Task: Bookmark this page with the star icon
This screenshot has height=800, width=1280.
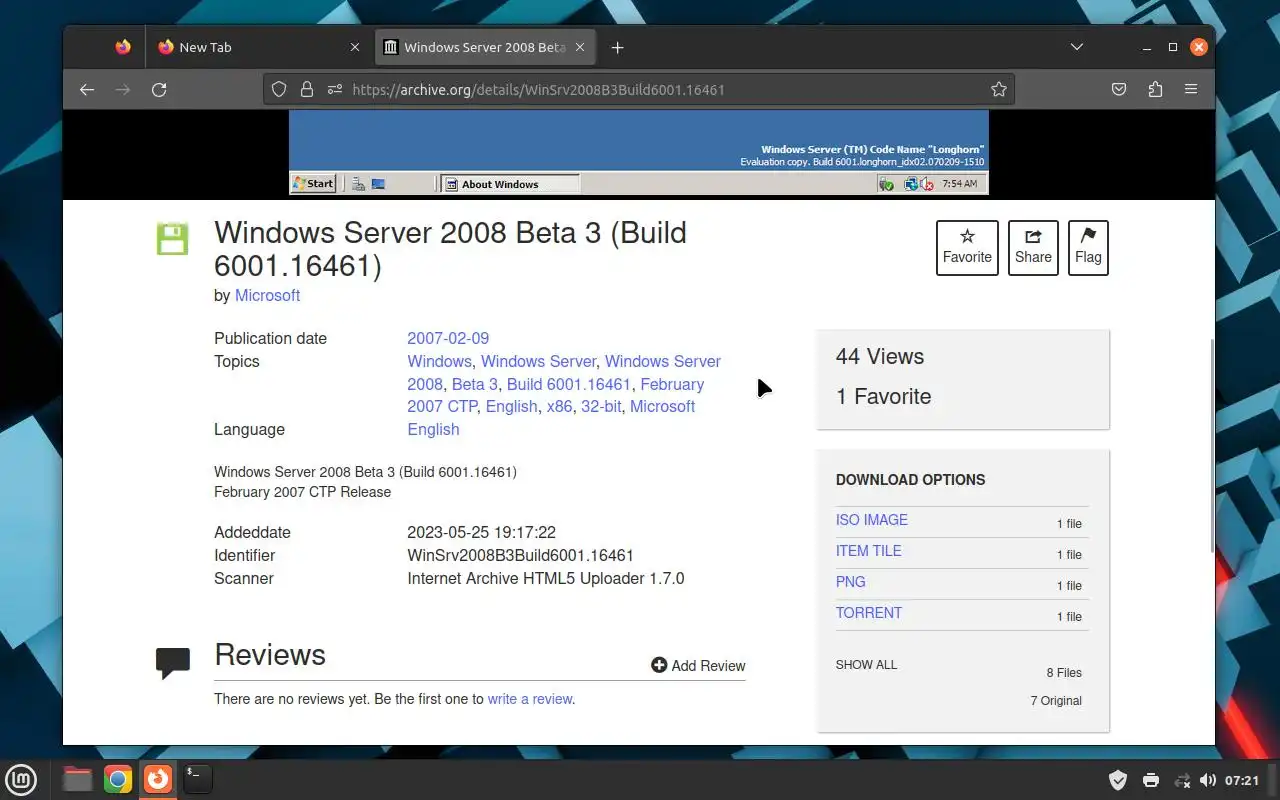Action: pos(998,89)
